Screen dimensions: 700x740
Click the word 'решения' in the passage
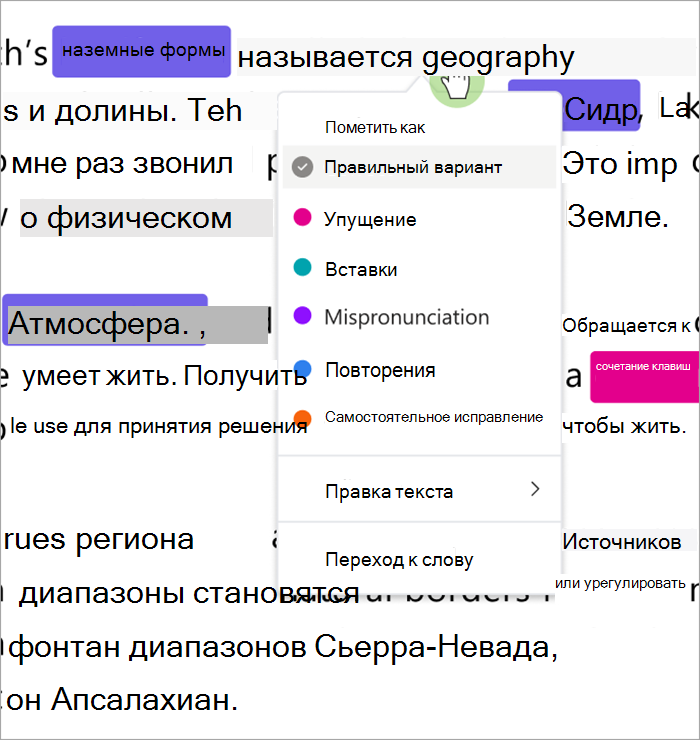coord(262,427)
